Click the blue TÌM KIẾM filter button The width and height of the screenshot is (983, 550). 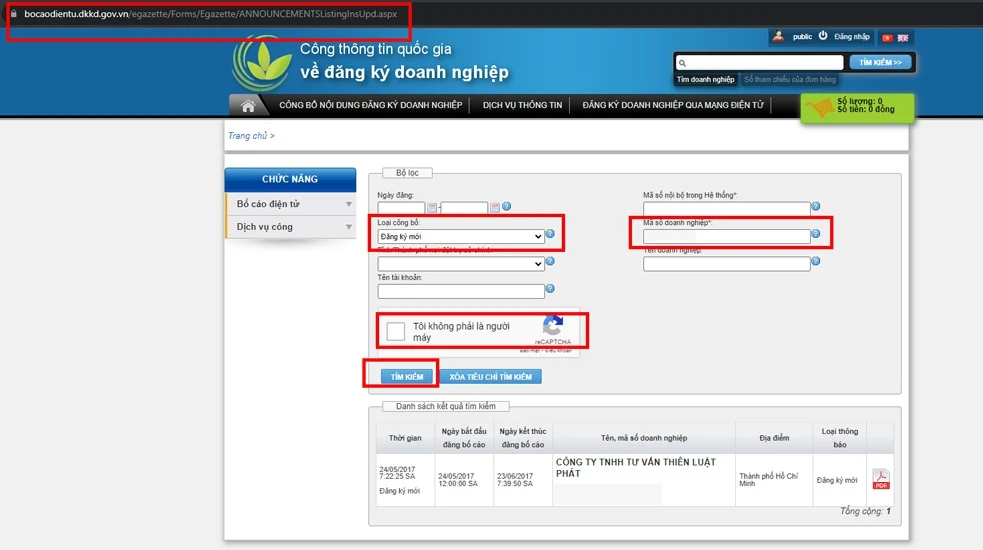click(x=406, y=377)
